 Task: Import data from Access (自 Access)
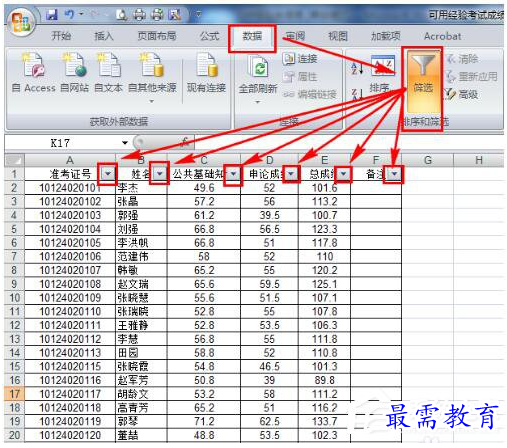(33, 73)
